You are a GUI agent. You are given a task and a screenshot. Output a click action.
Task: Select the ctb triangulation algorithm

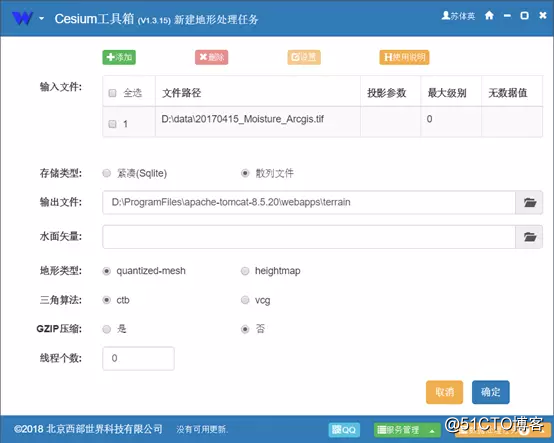[107, 300]
